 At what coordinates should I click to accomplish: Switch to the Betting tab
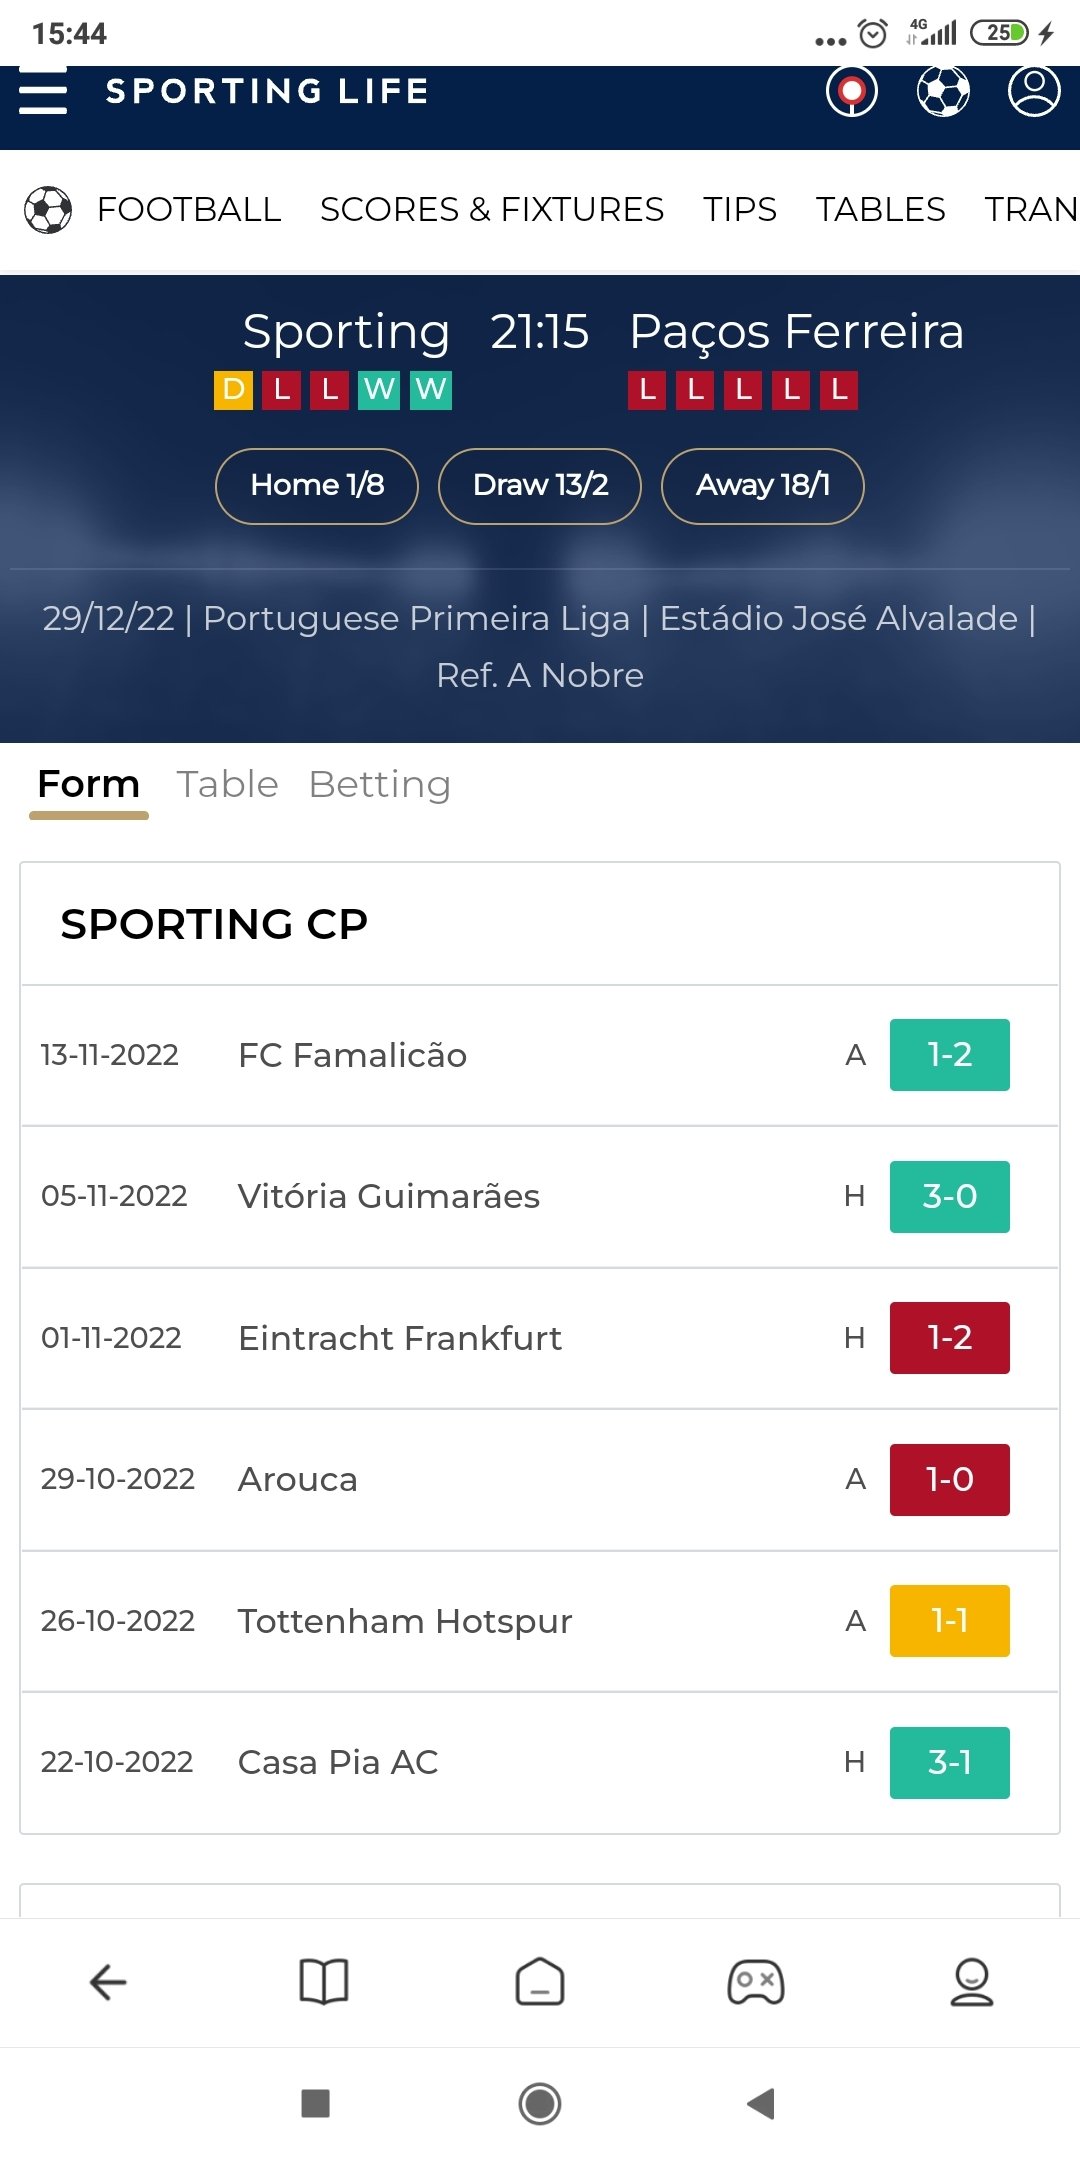(380, 785)
